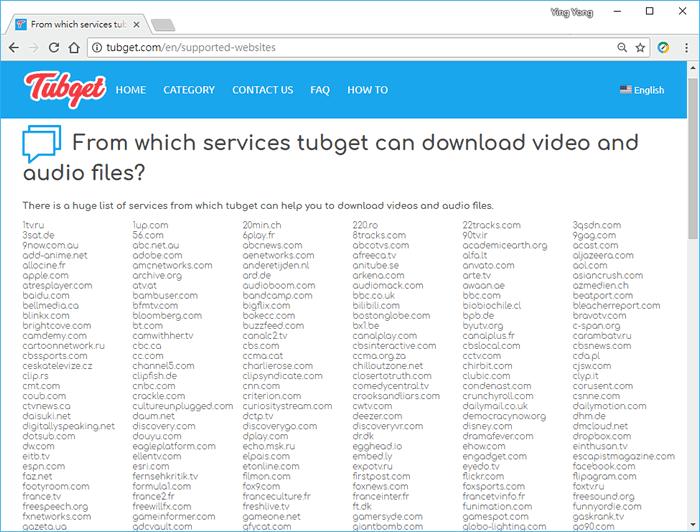This screenshot has height=532, width=700.
Task: Click the browser back arrow
Action: click(x=14, y=47)
